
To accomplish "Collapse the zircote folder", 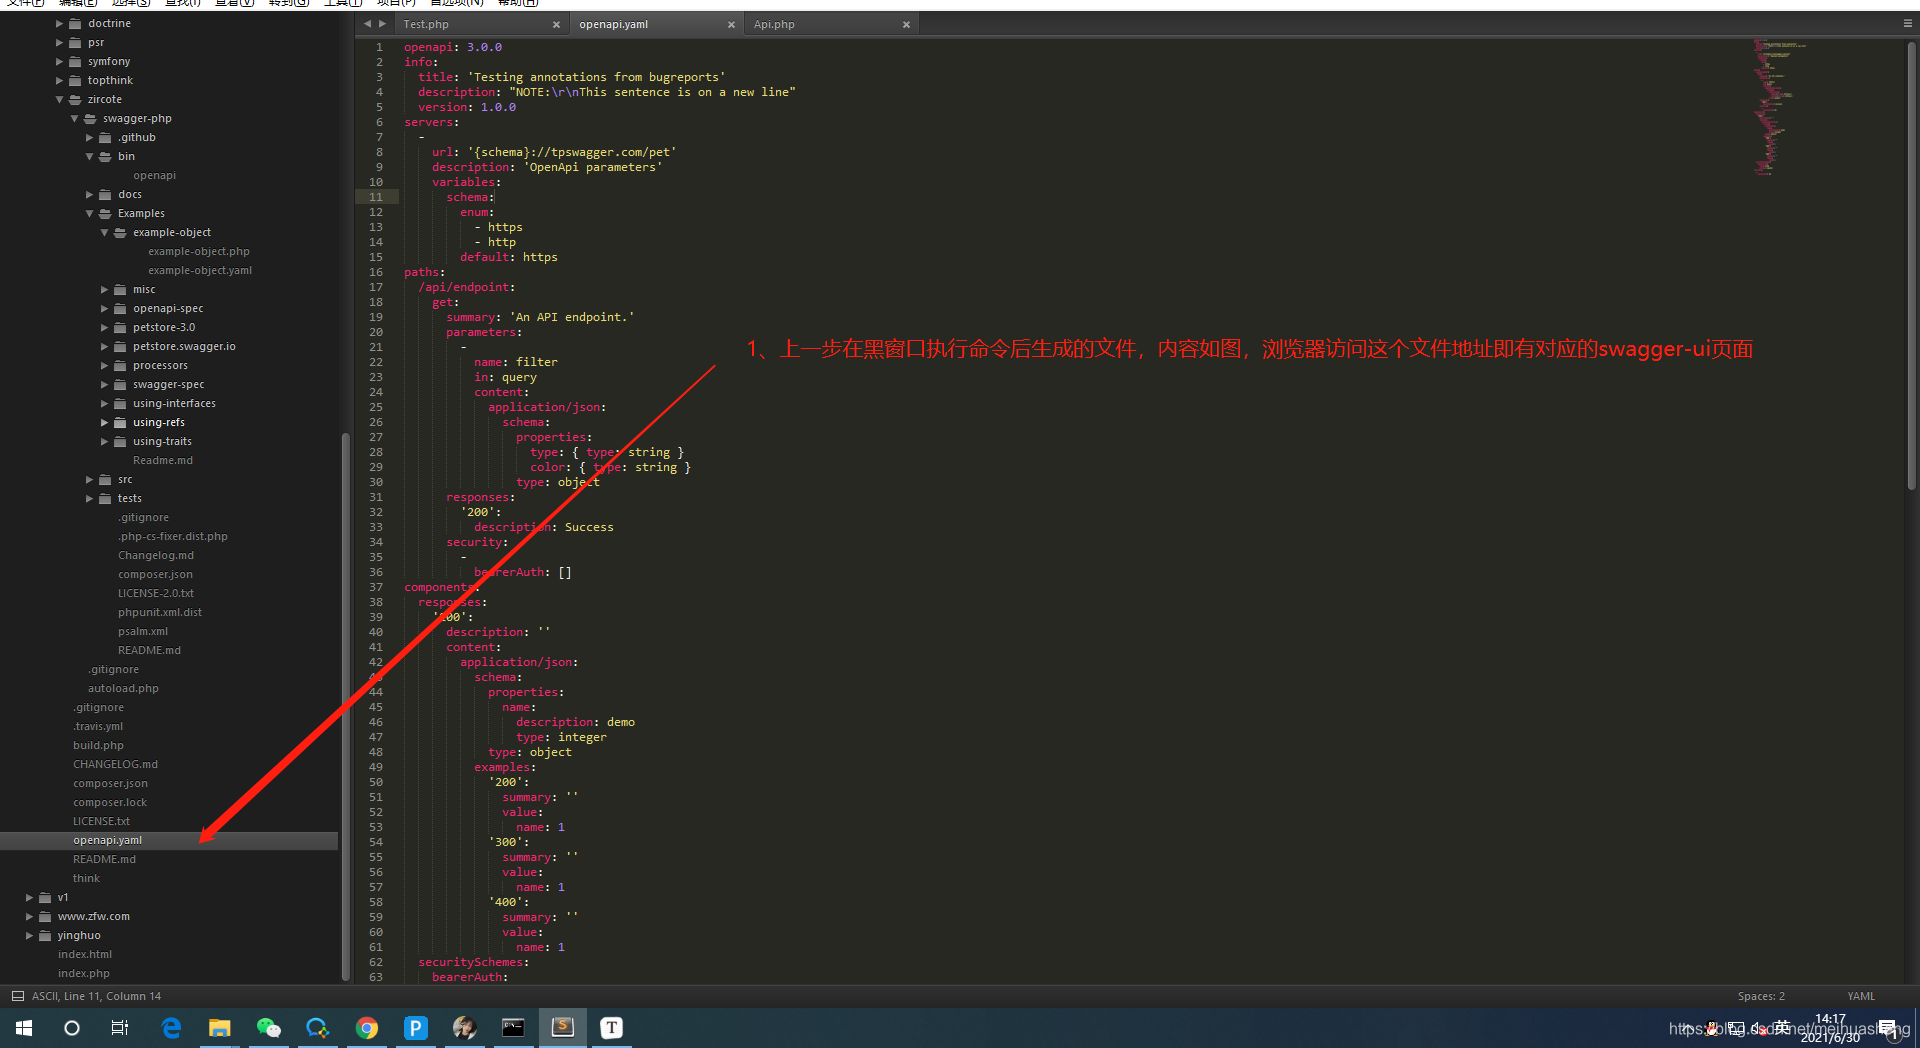I will tap(60, 99).
